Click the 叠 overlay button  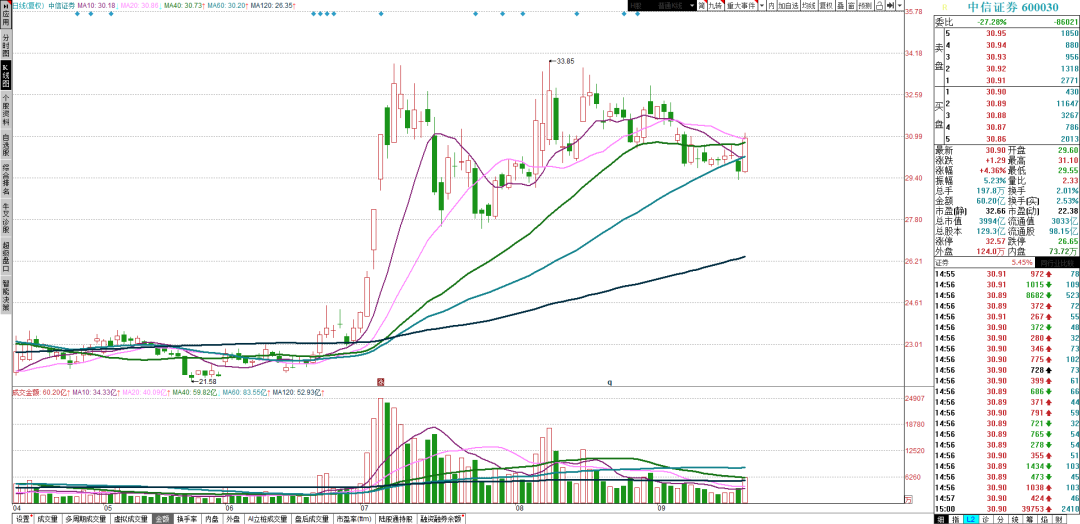point(840,5)
